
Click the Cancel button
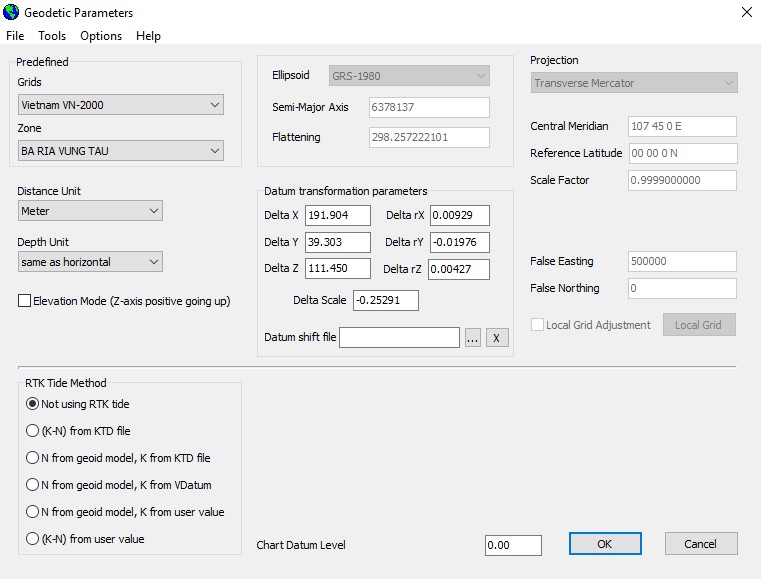point(701,544)
